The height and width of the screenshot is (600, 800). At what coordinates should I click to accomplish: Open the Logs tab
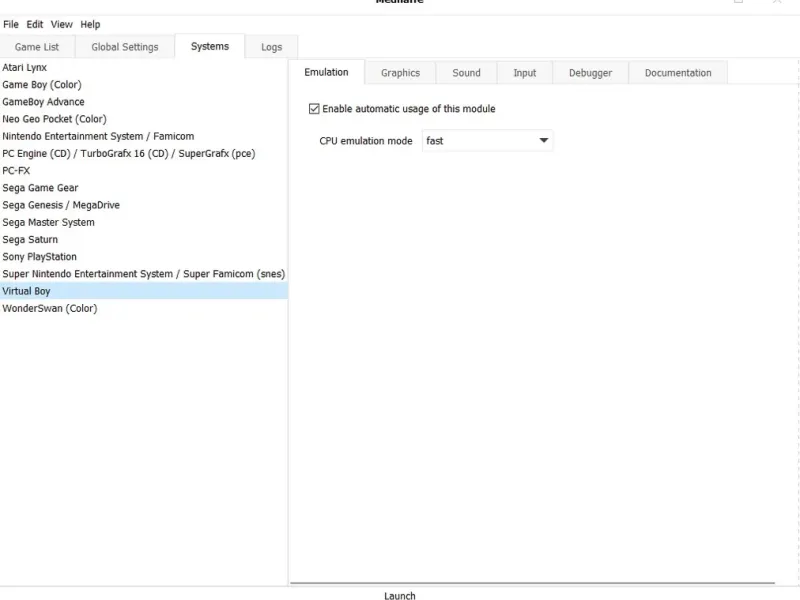click(x=271, y=47)
